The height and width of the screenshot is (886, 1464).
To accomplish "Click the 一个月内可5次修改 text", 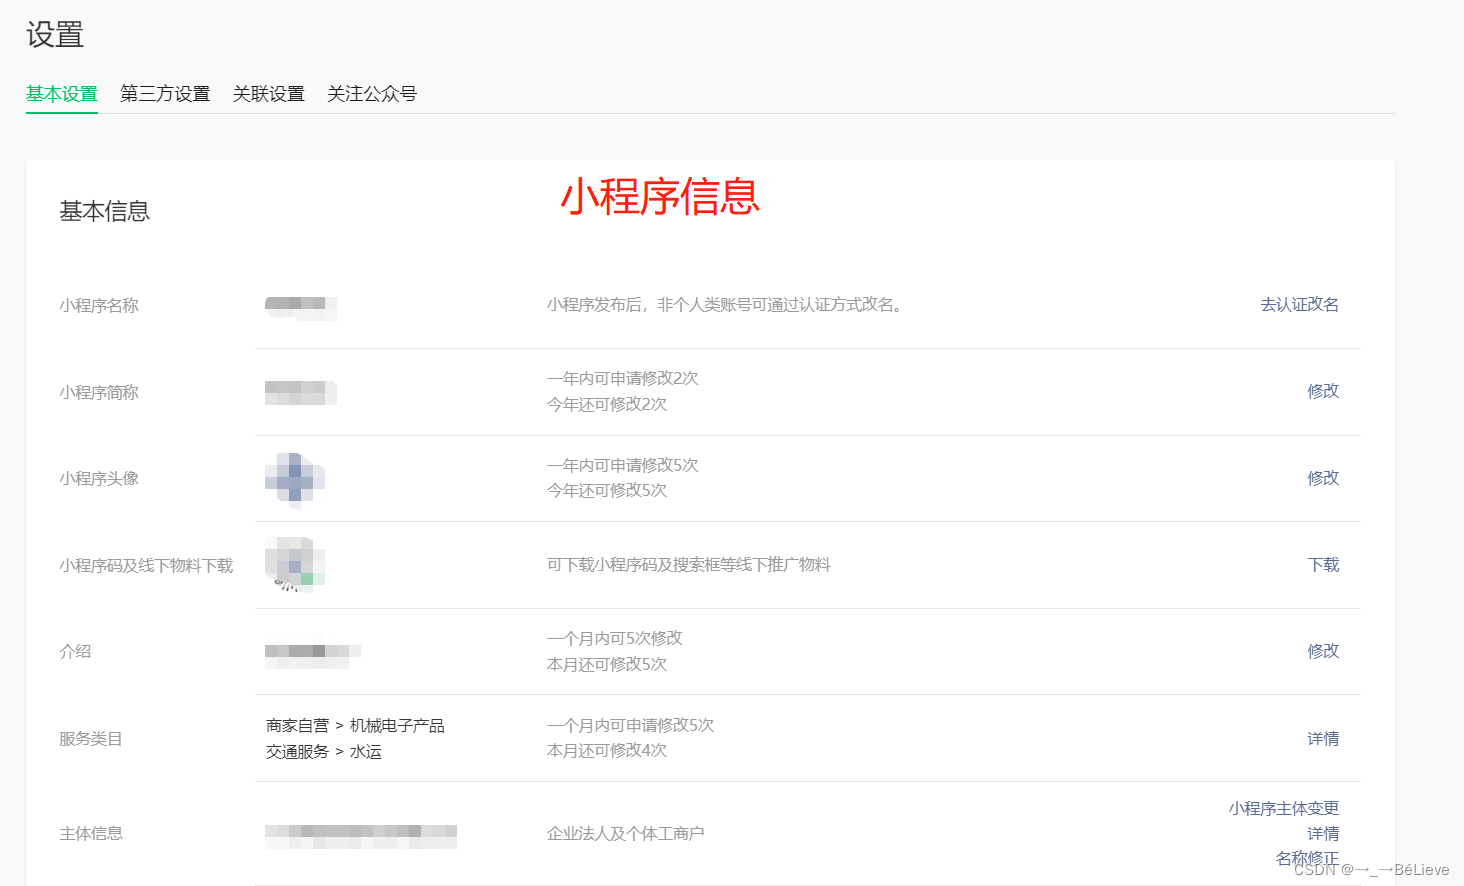I will [615, 639].
